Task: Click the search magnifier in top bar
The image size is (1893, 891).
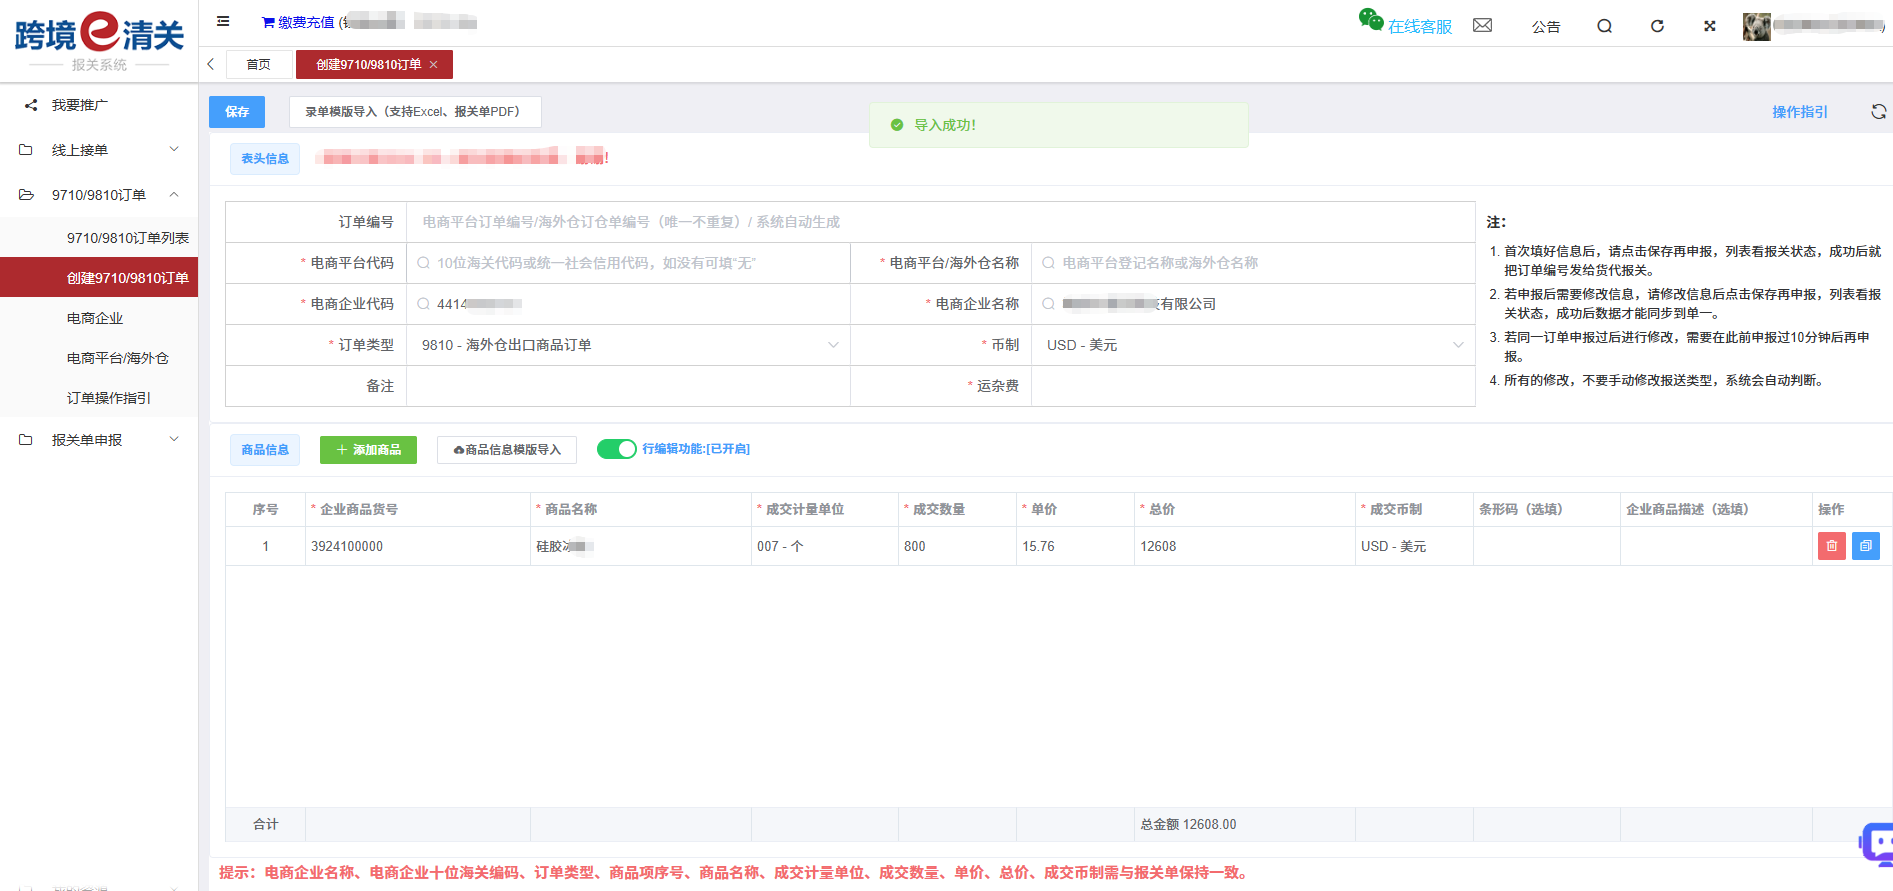Action: coord(1604,26)
